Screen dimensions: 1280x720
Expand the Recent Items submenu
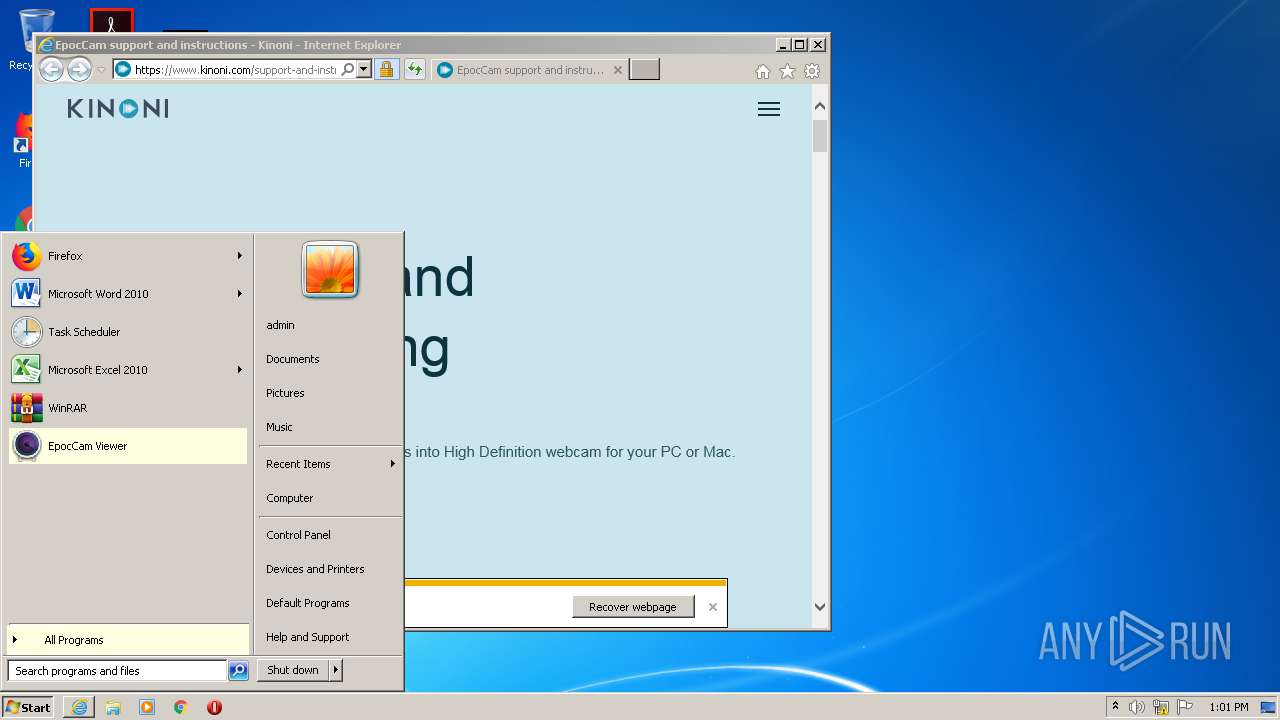point(330,464)
